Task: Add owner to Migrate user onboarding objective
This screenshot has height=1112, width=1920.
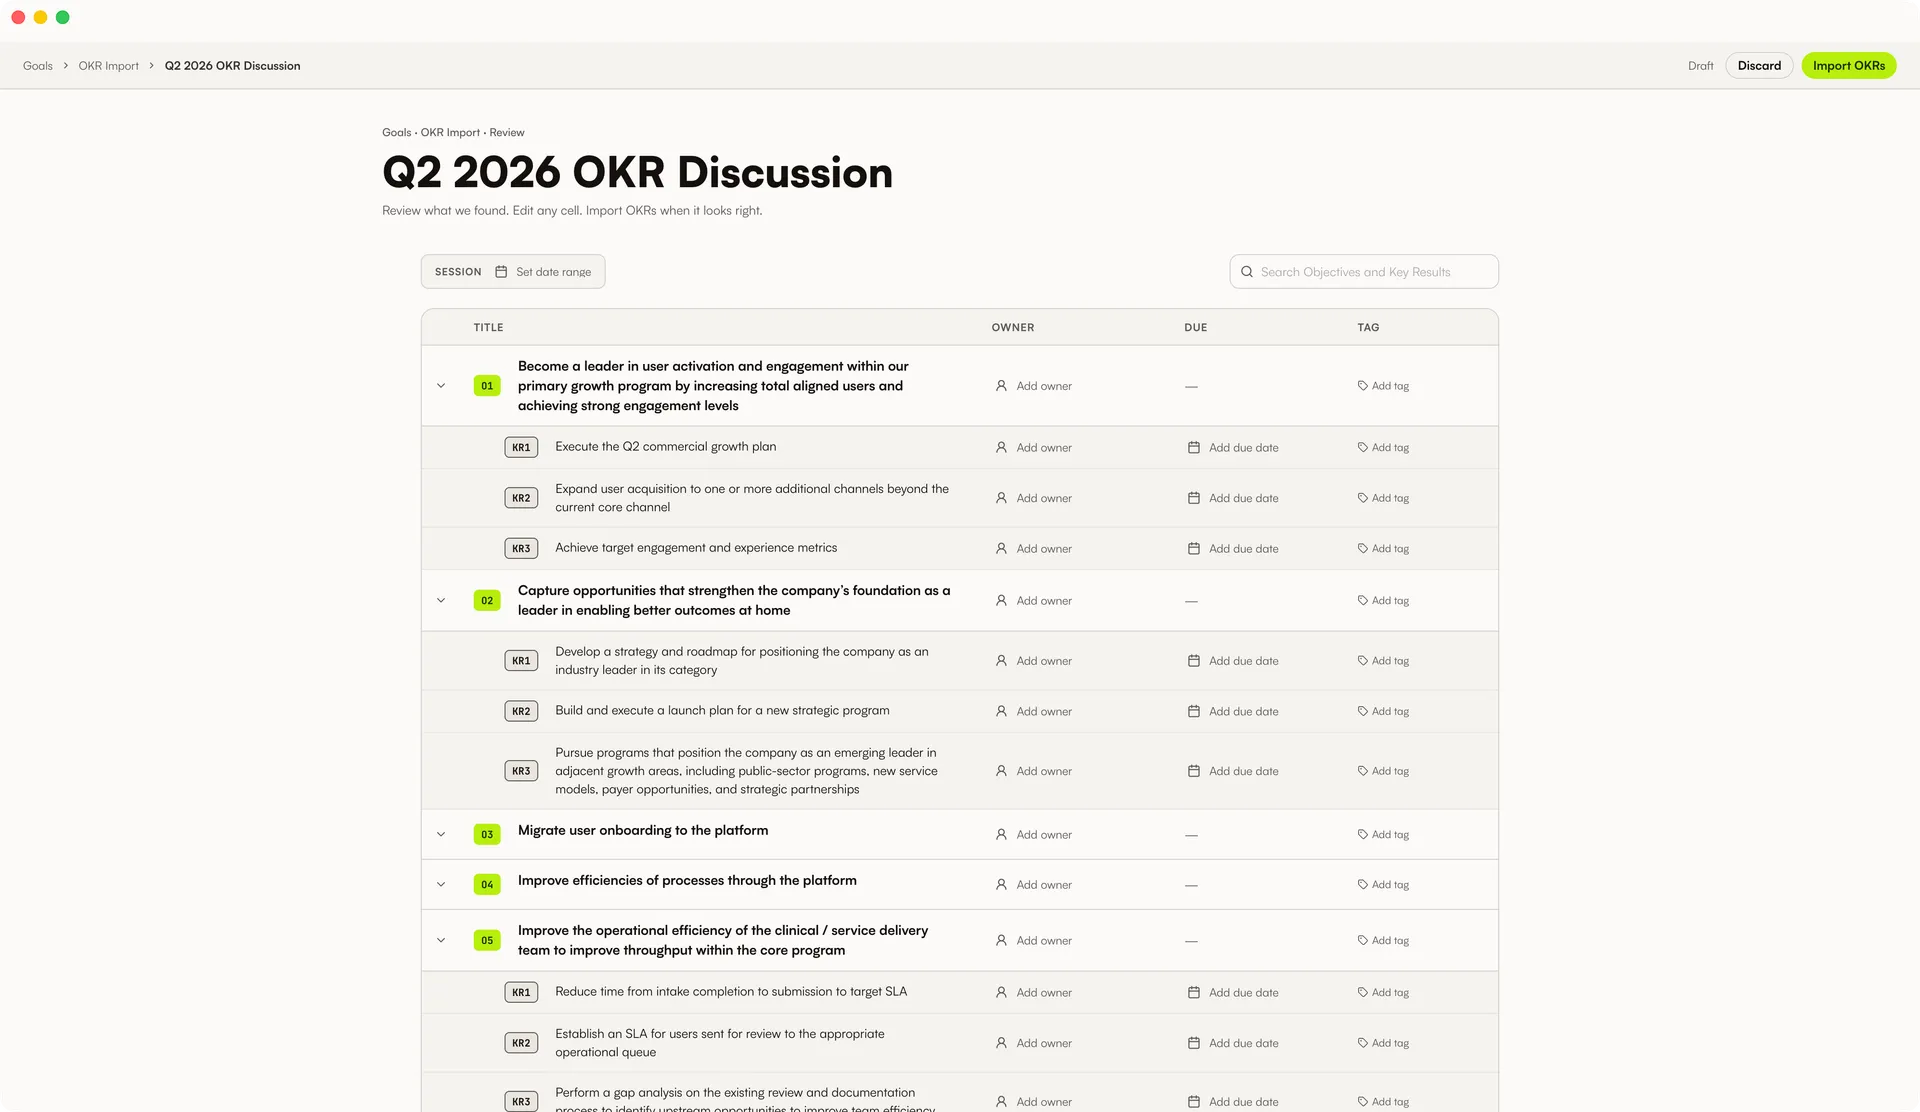Action: click(1033, 835)
